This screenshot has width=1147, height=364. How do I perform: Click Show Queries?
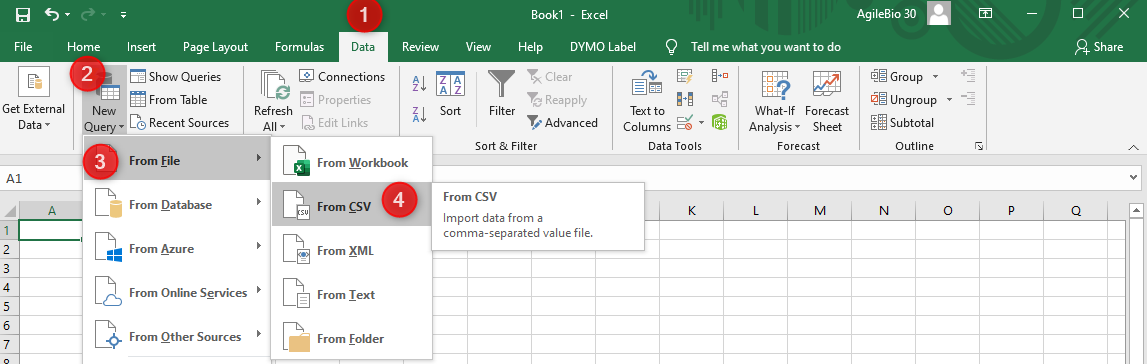click(x=176, y=77)
